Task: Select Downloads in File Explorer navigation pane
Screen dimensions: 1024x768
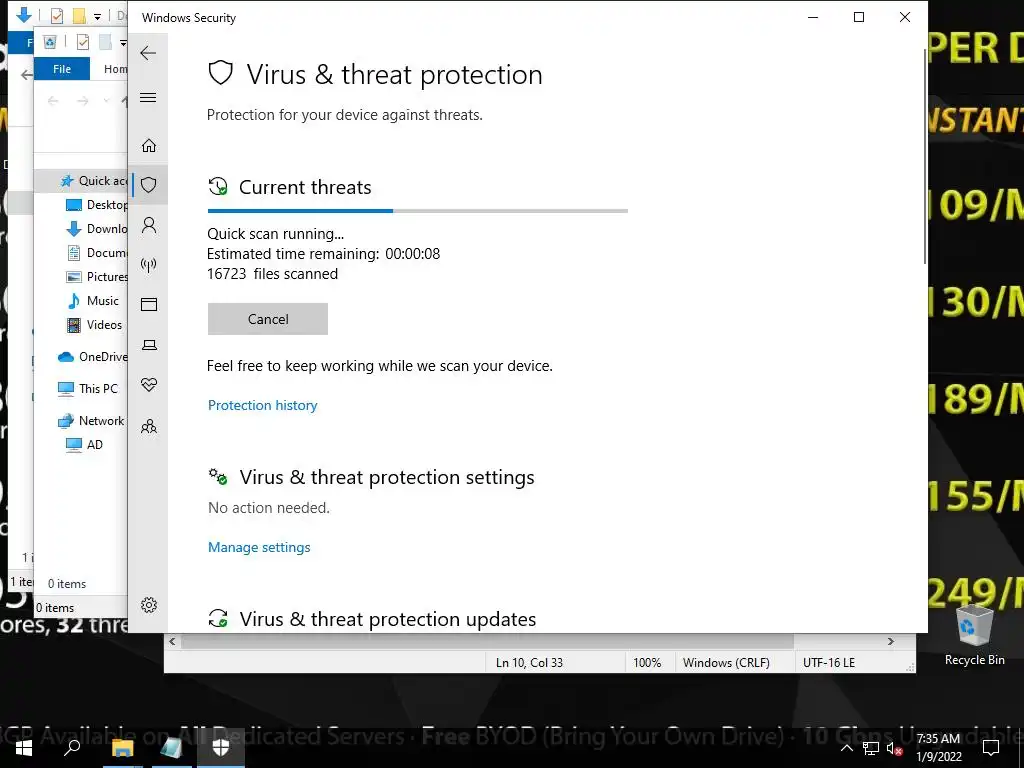Action: tap(97, 229)
